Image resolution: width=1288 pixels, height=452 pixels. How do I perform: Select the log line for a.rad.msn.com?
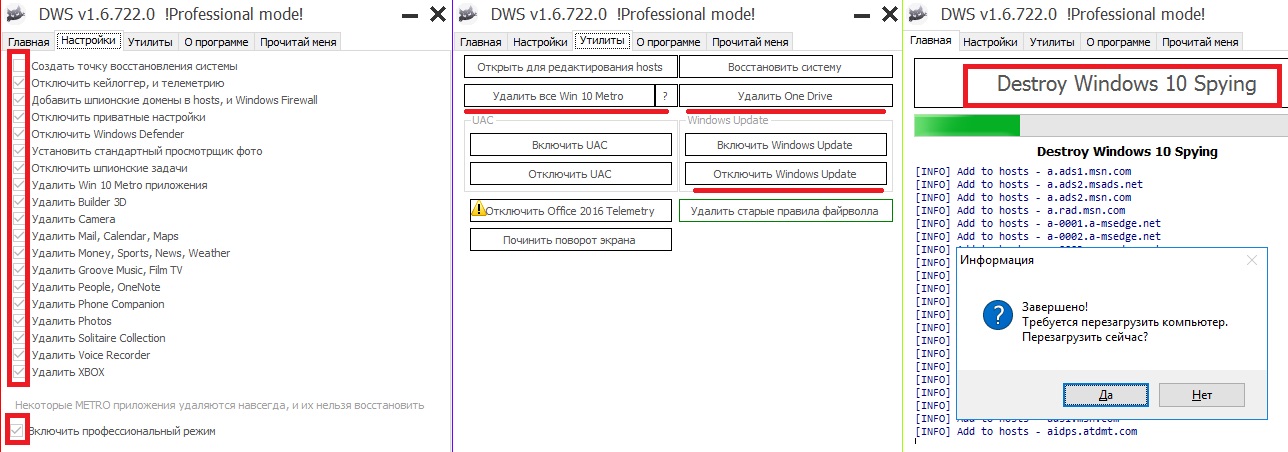click(1020, 210)
